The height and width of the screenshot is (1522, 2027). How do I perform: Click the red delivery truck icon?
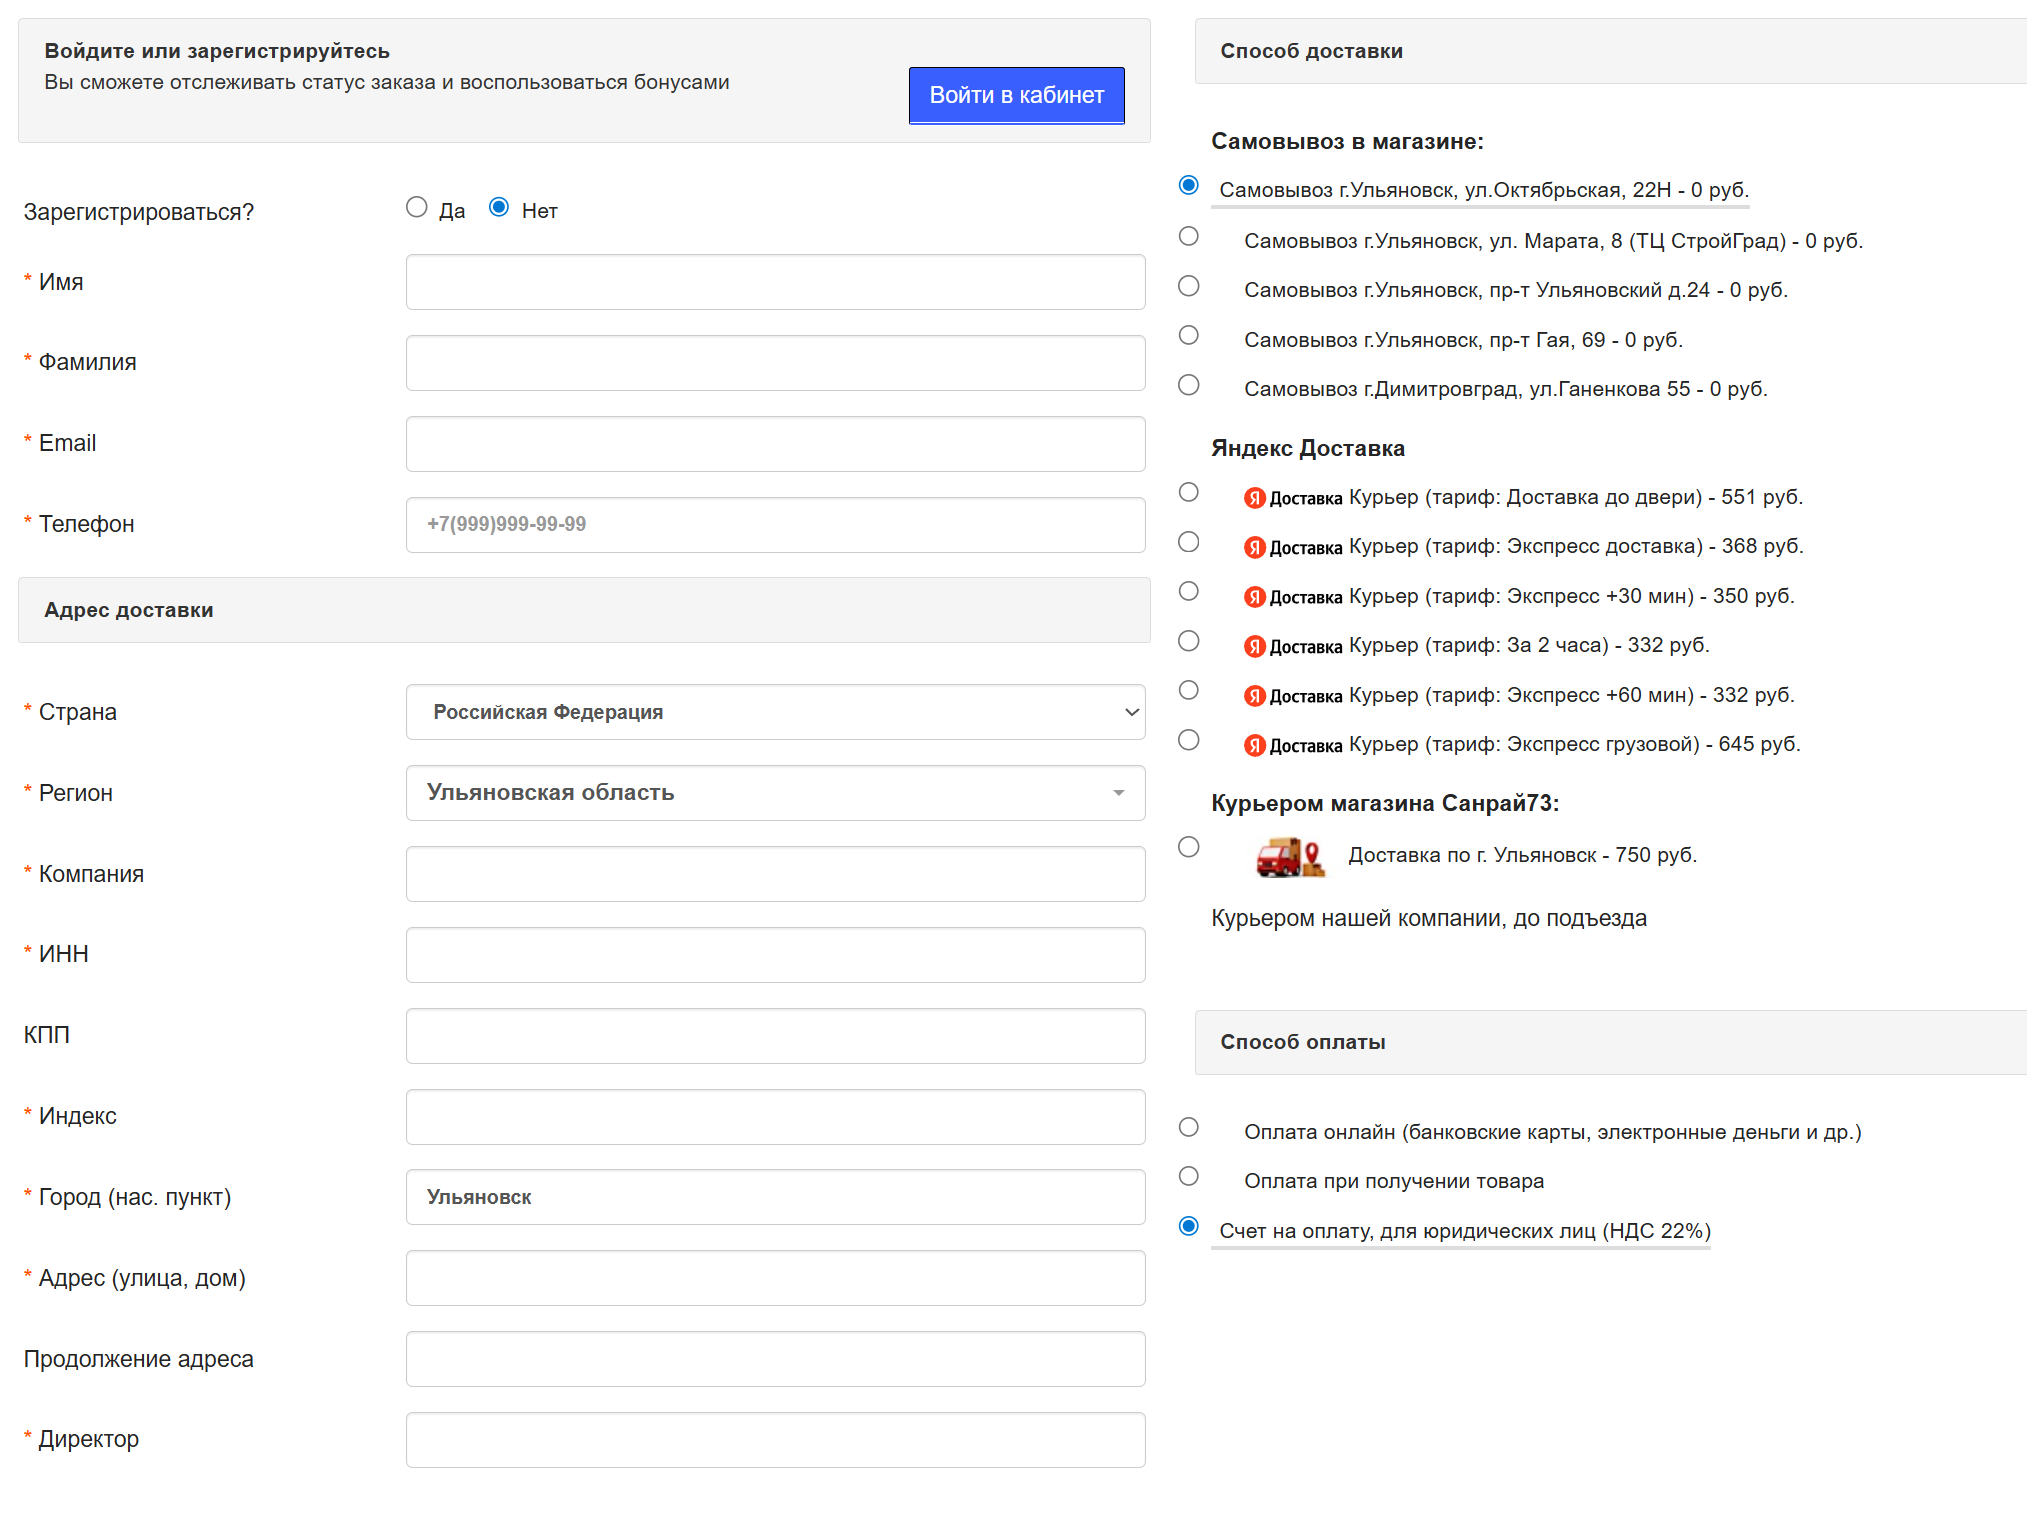coord(1289,857)
